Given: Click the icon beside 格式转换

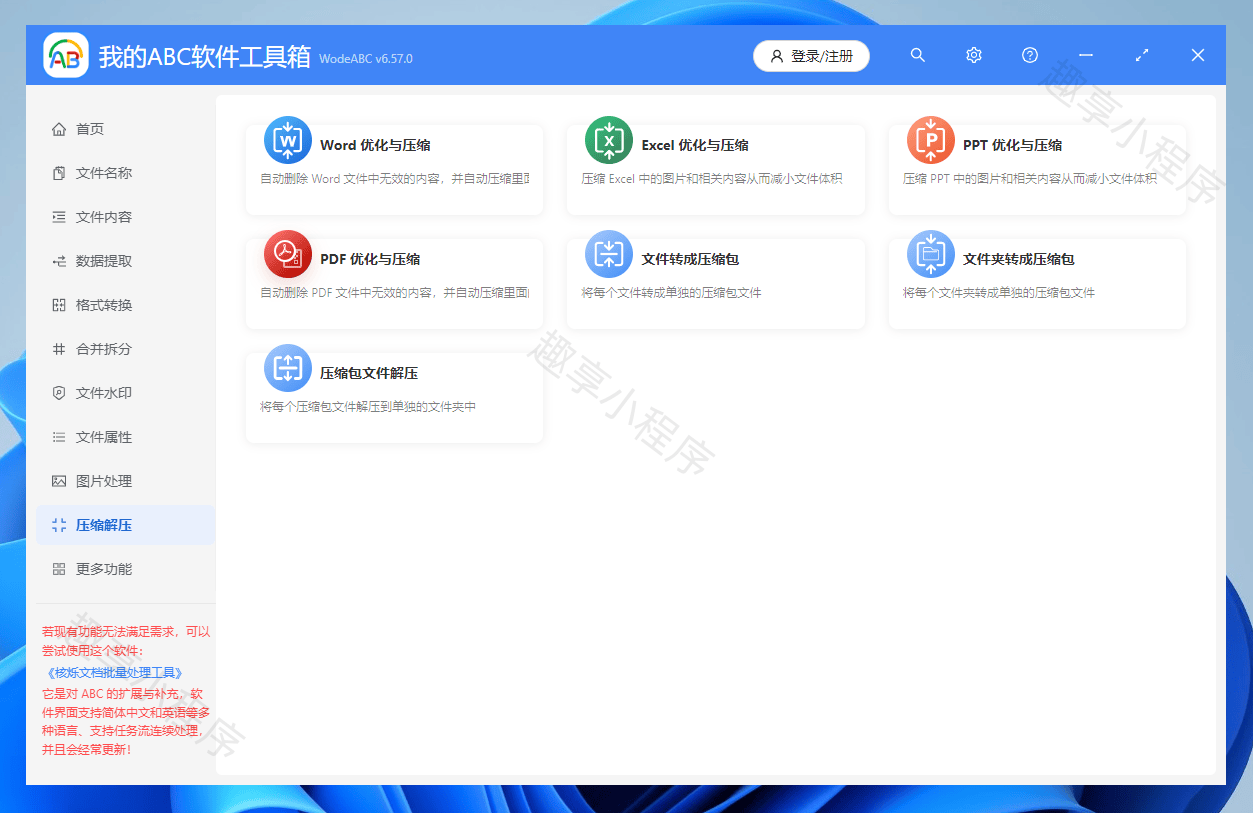Looking at the screenshot, I should (x=59, y=305).
